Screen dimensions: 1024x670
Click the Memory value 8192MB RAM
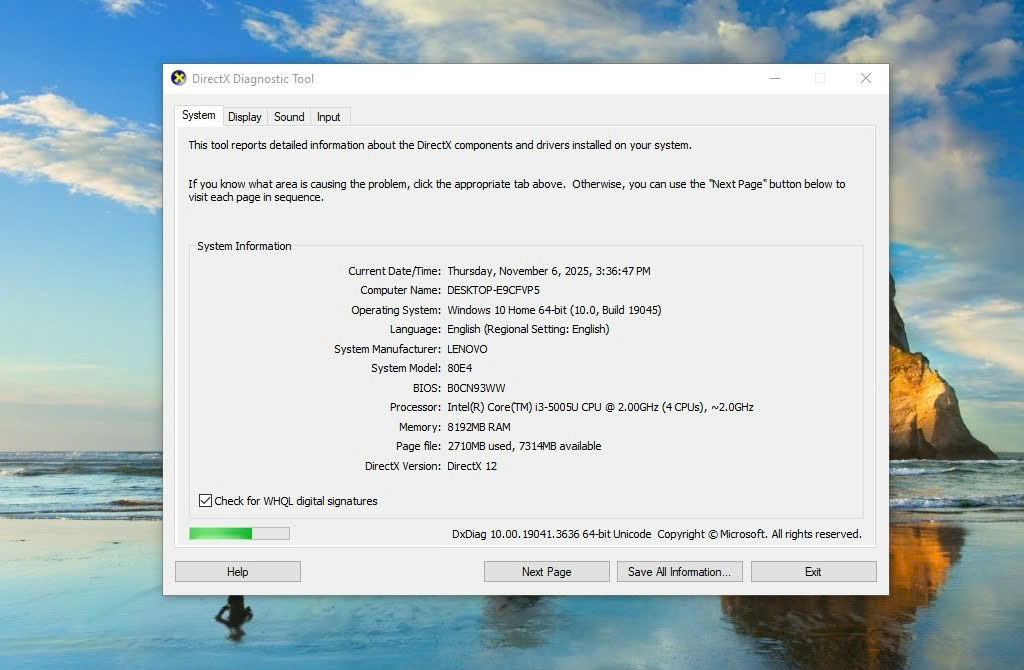[479, 427]
